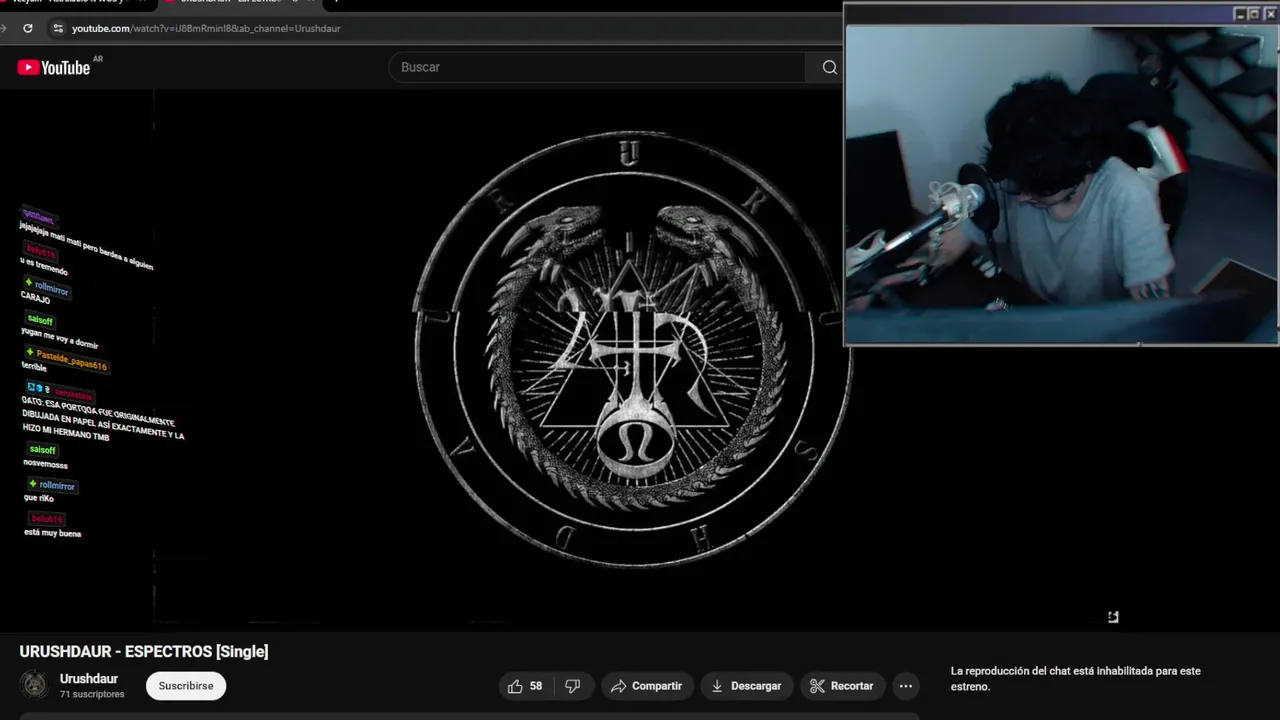The width and height of the screenshot is (1280, 720).
Task: Dislike the video with thumbs-down icon
Action: tap(573, 686)
